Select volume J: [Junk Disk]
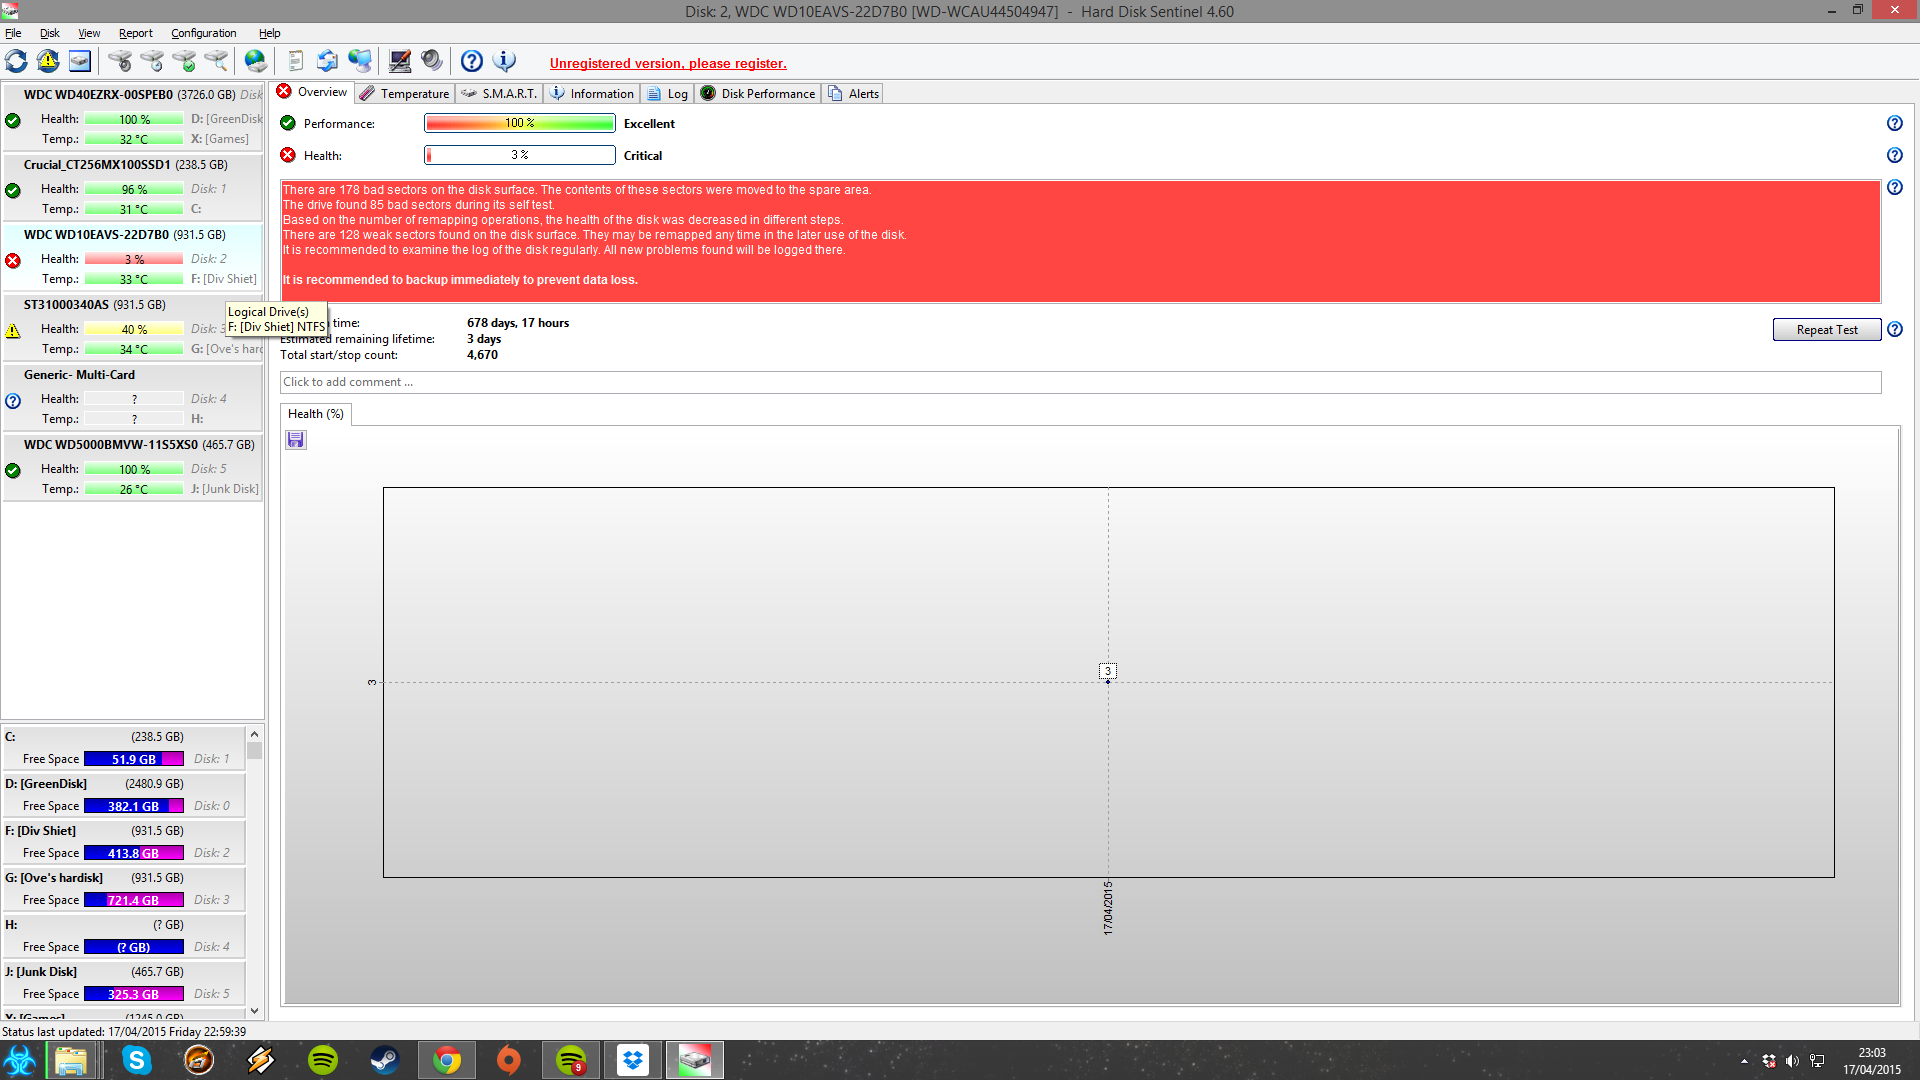Viewport: 1920px width, 1080px height. (124, 982)
